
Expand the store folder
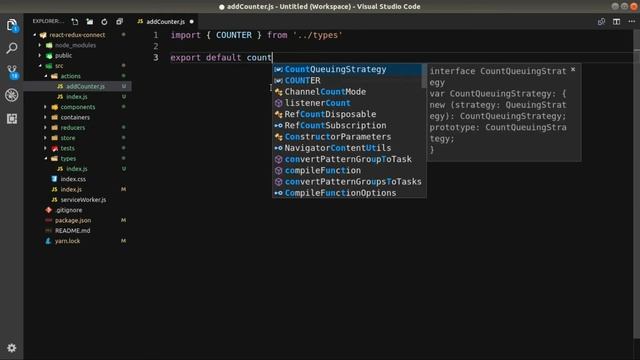click(x=46, y=138)
